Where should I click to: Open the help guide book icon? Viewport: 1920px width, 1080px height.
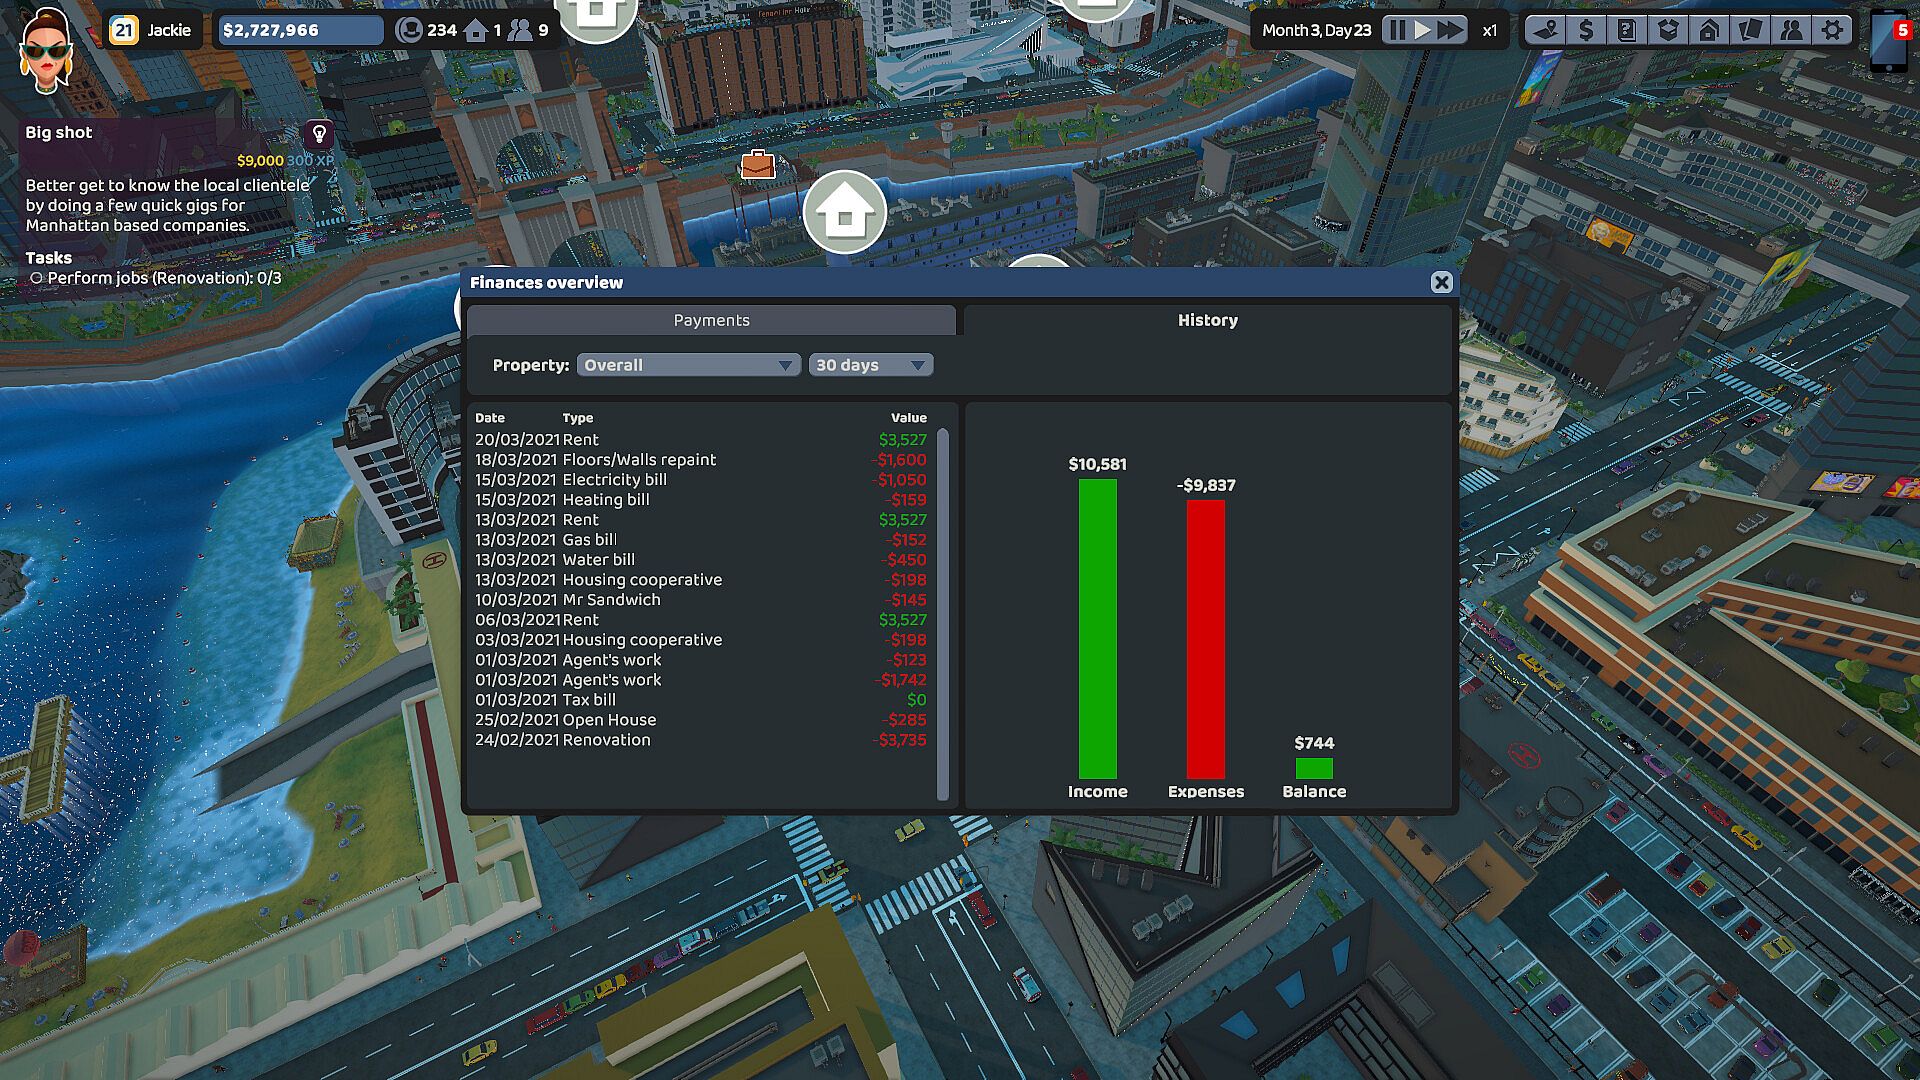point(1627,30)
